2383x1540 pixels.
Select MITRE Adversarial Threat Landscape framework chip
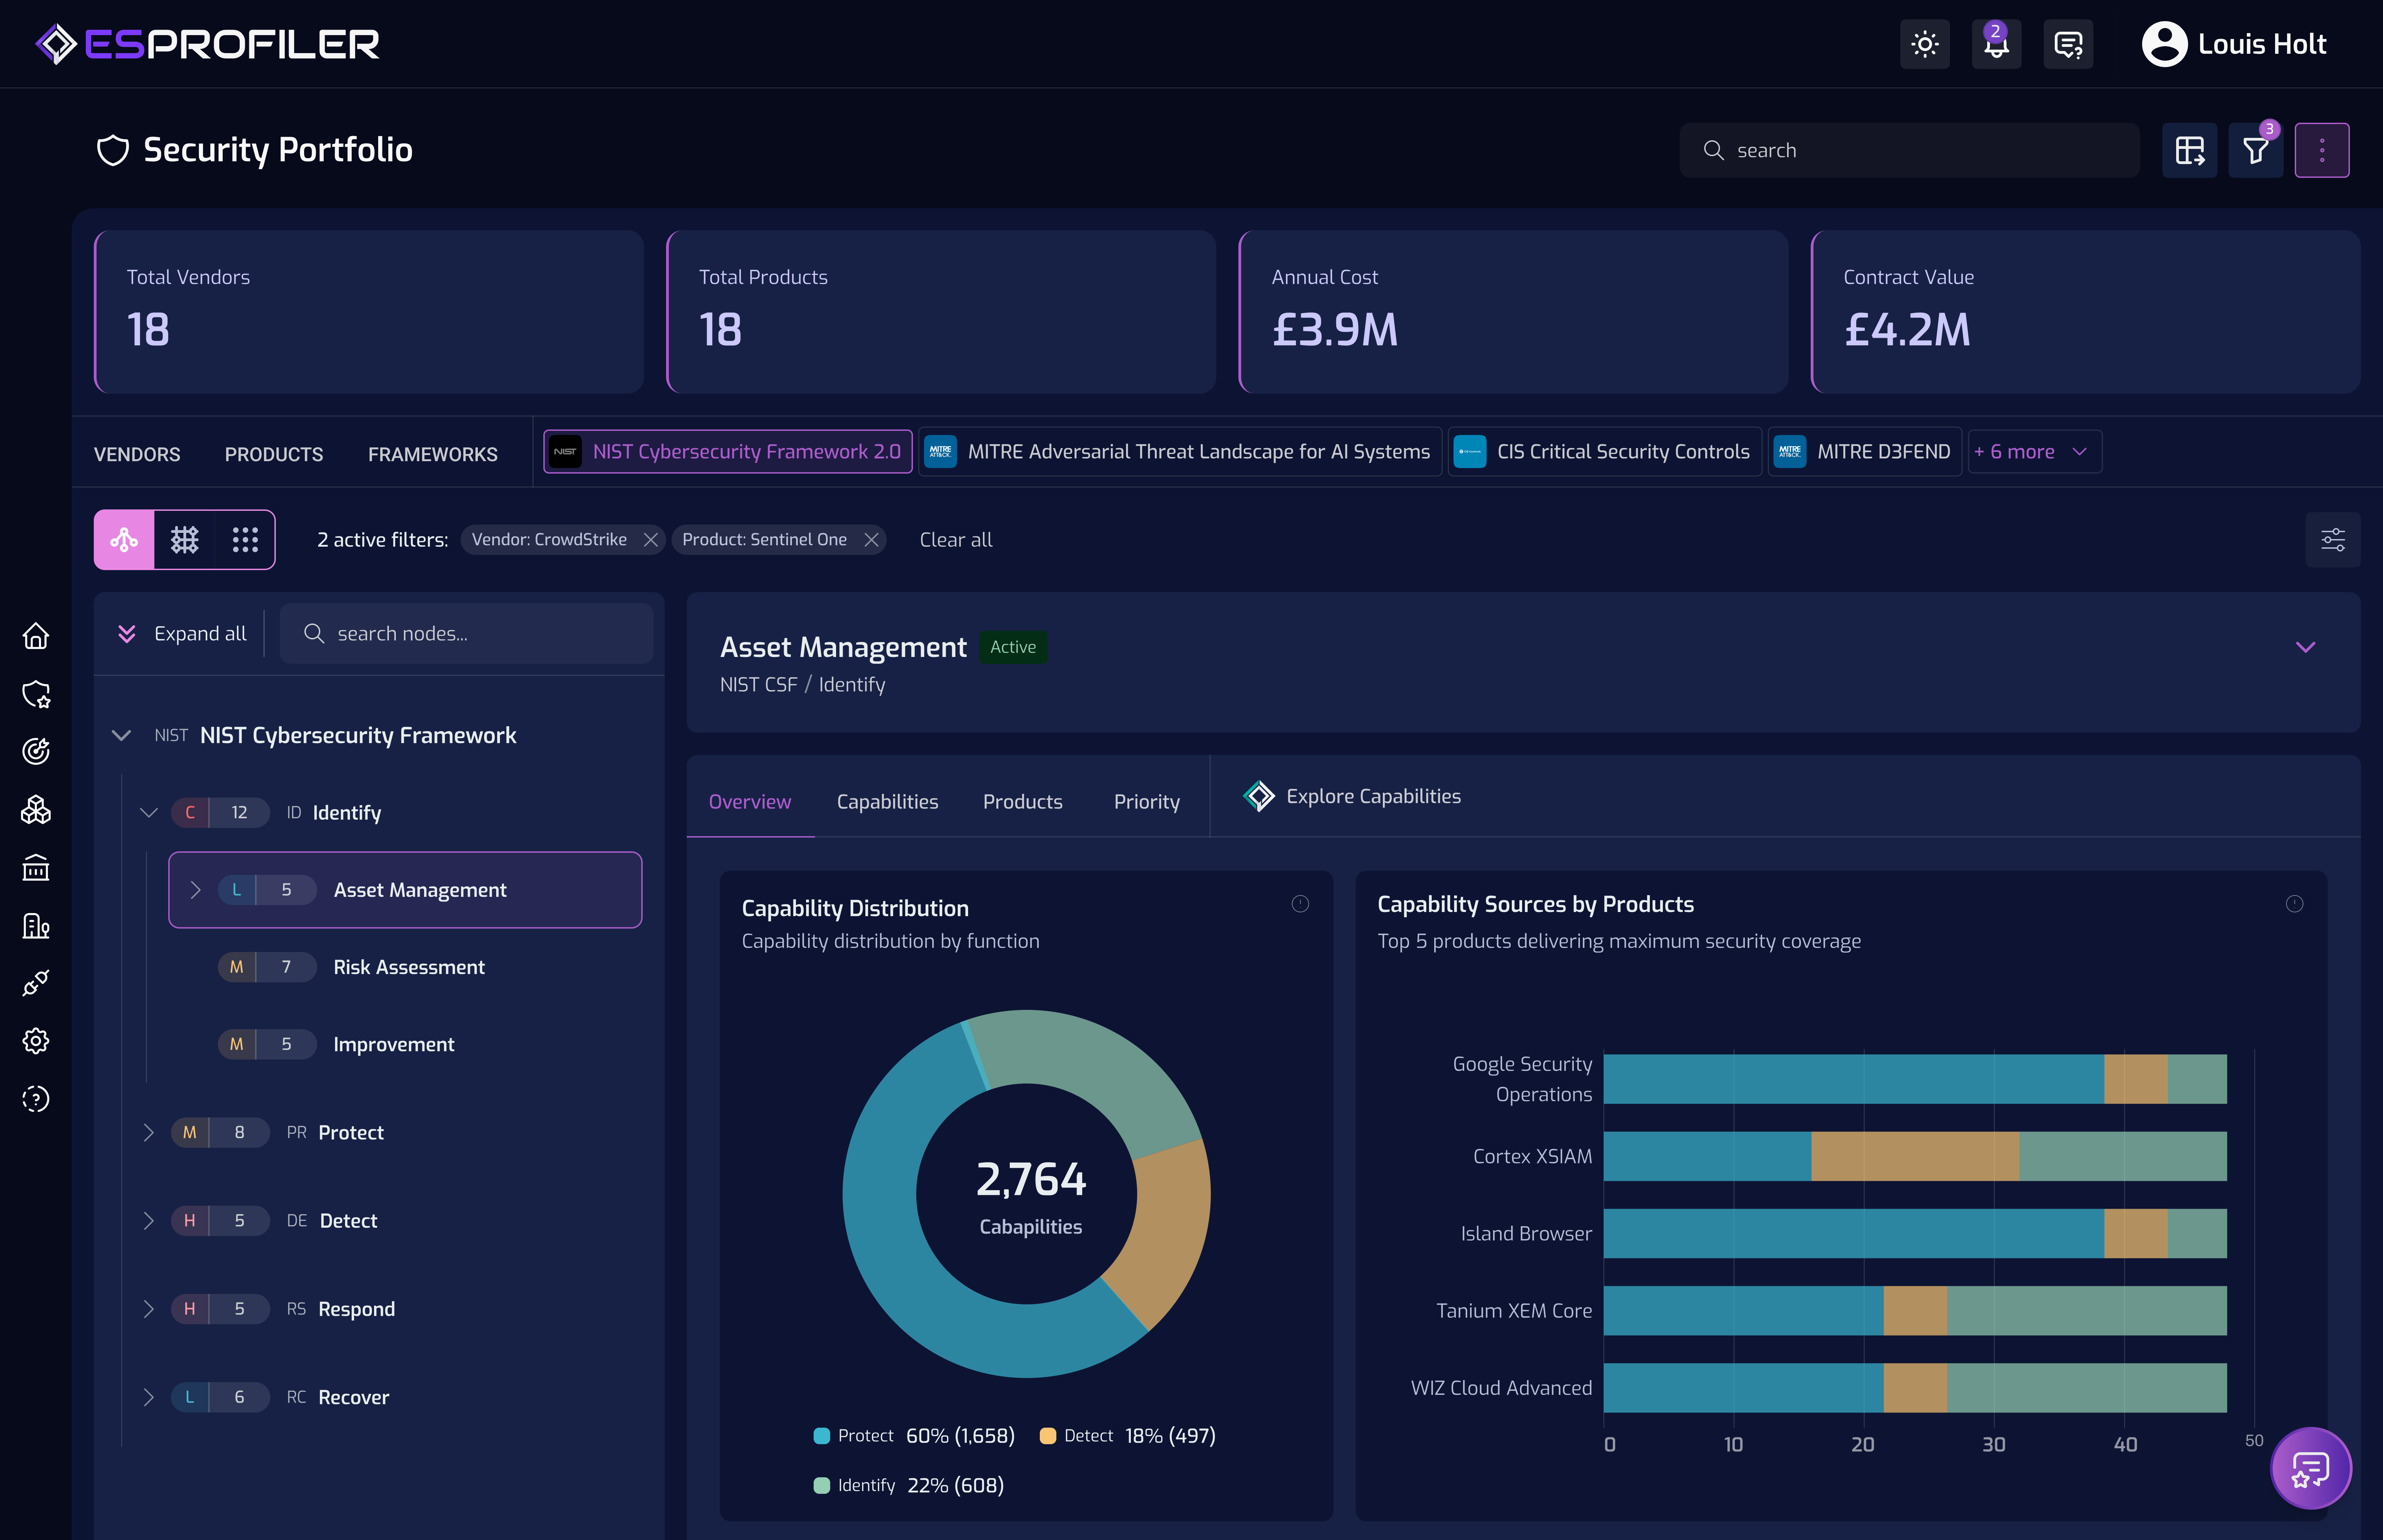(1180, 452)
